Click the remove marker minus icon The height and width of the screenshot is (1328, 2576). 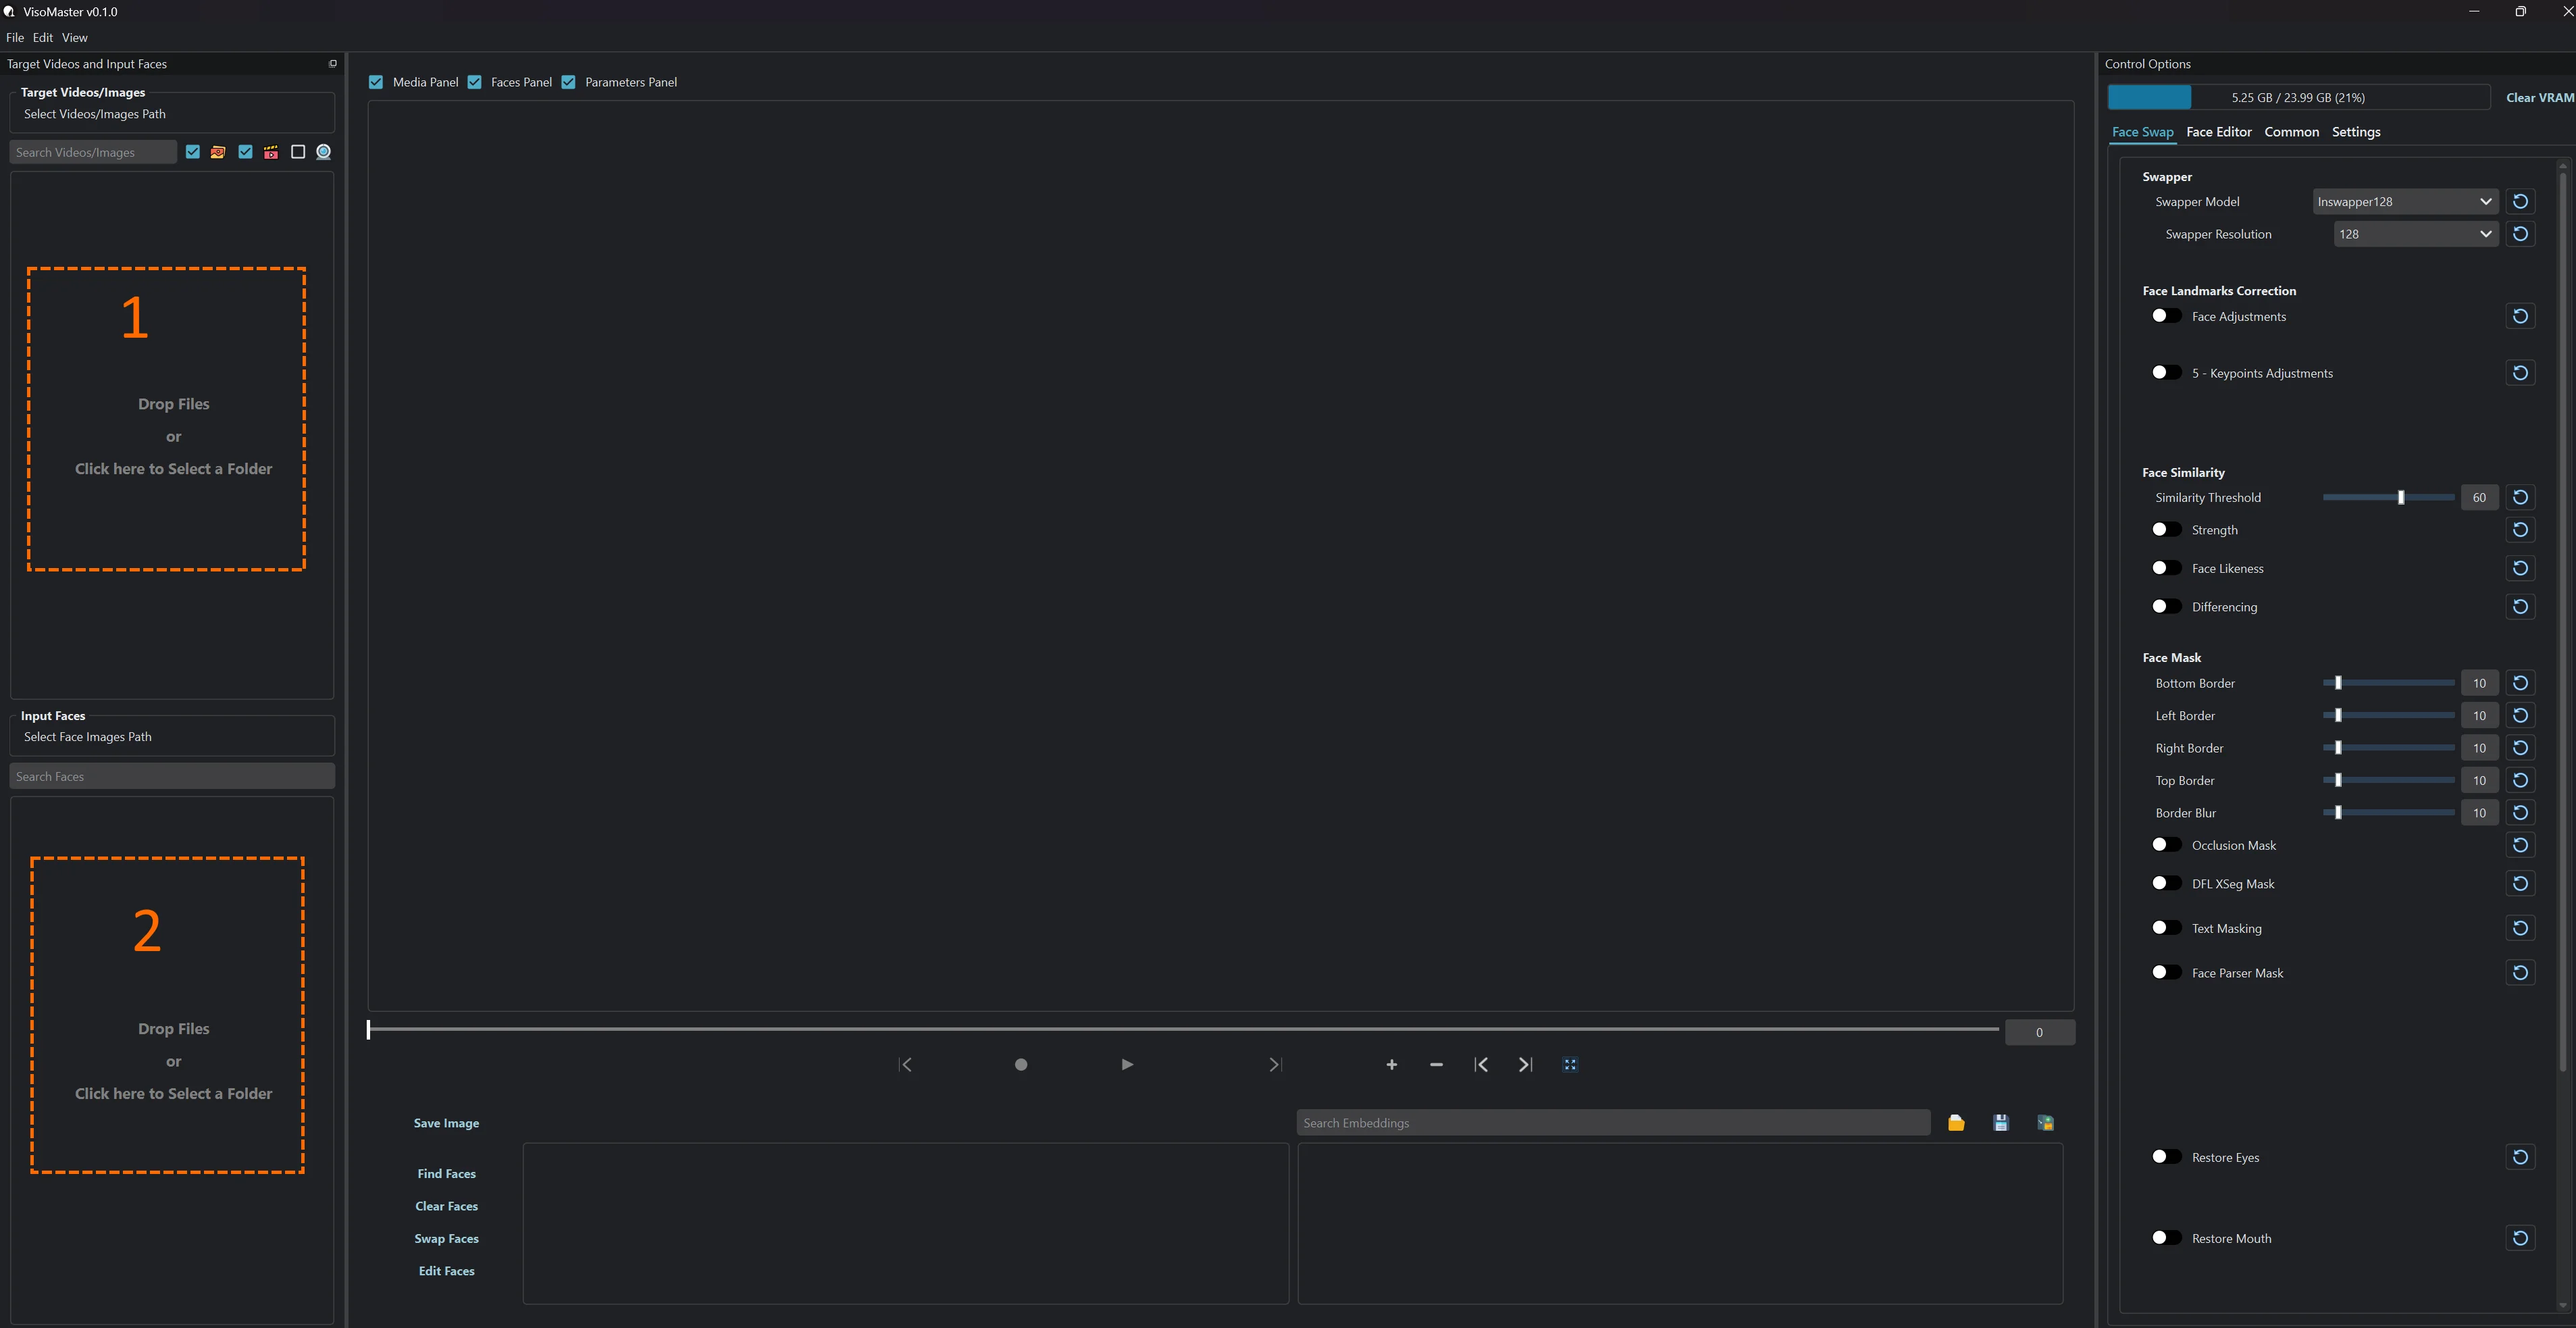1436,1065
